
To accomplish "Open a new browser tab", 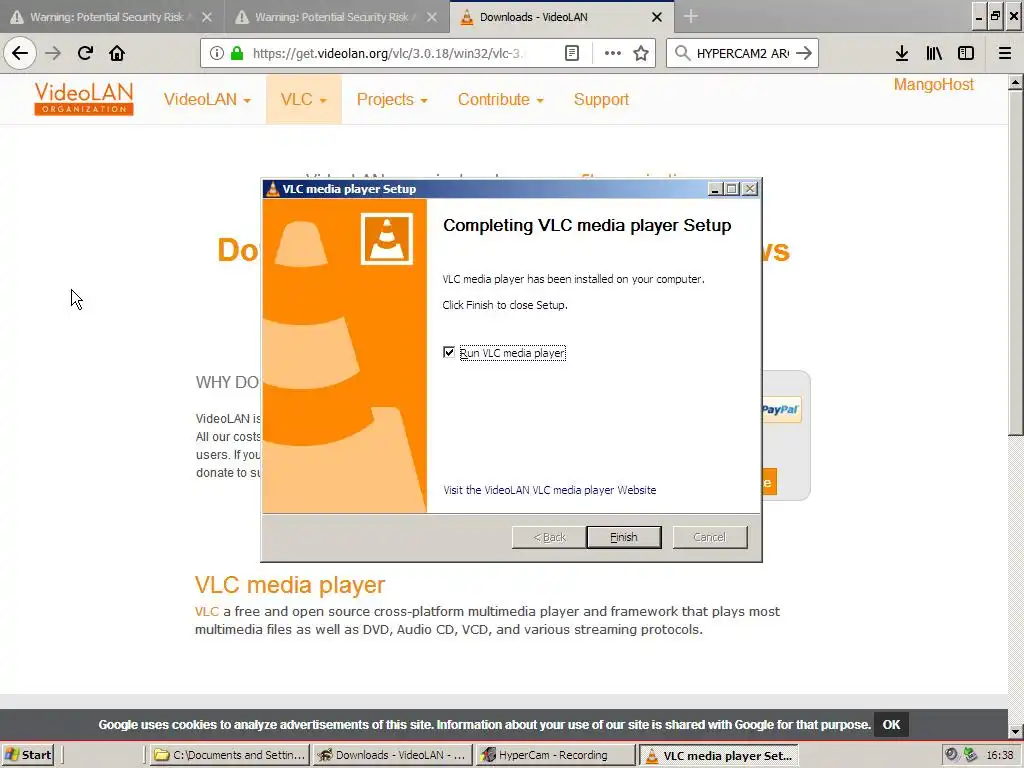I will coord(691,16).
